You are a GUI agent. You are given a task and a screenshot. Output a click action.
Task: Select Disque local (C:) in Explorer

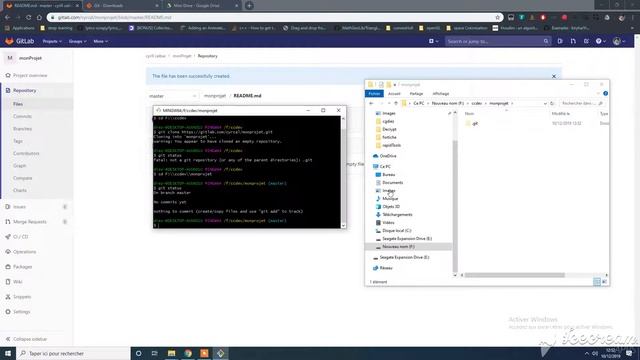(x=393, y=231)
